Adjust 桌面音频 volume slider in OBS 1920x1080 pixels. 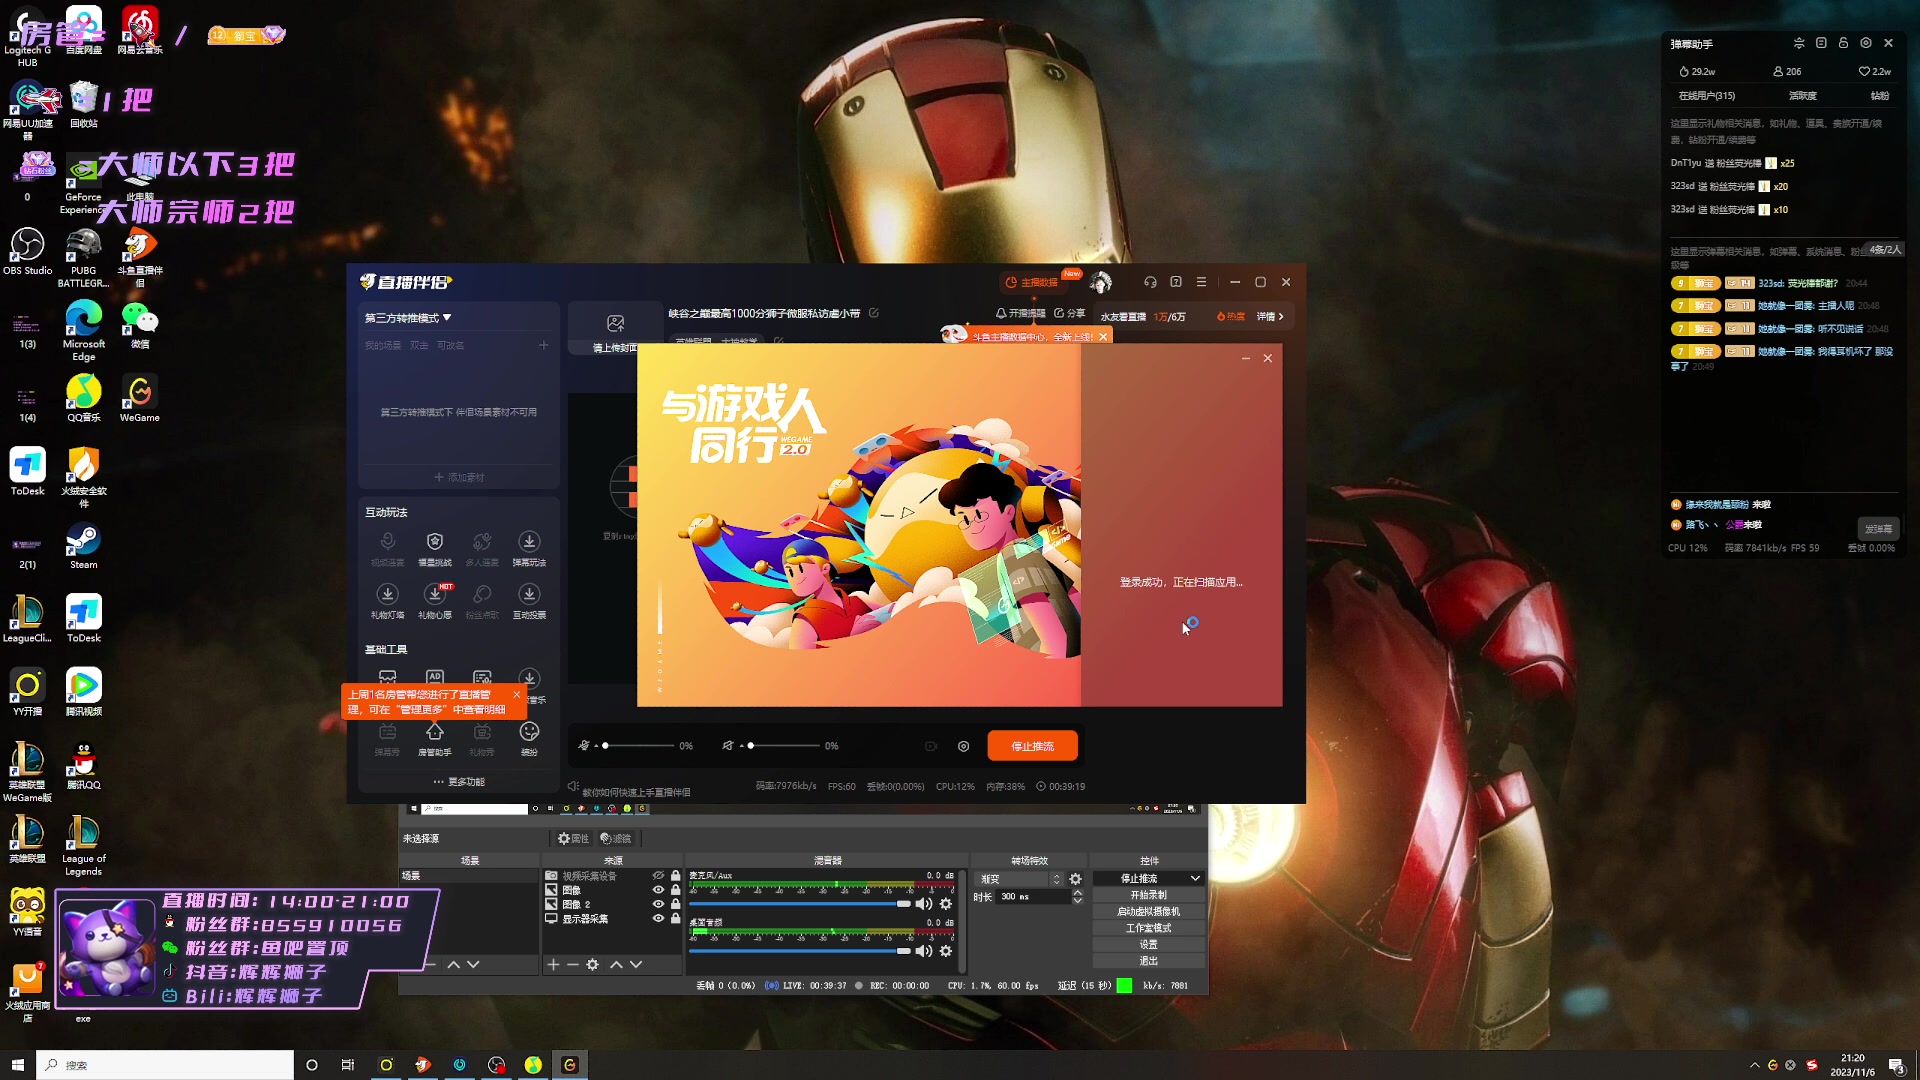800,951
